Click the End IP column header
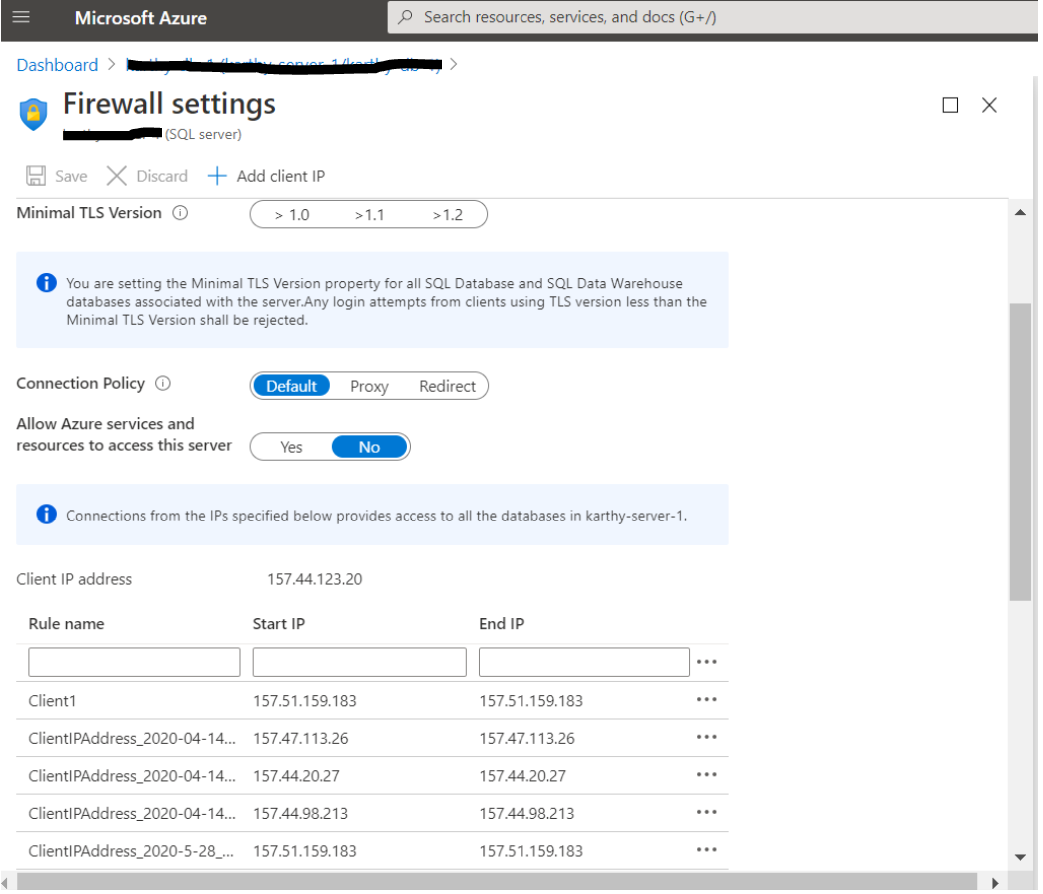 tap(502, 624)
